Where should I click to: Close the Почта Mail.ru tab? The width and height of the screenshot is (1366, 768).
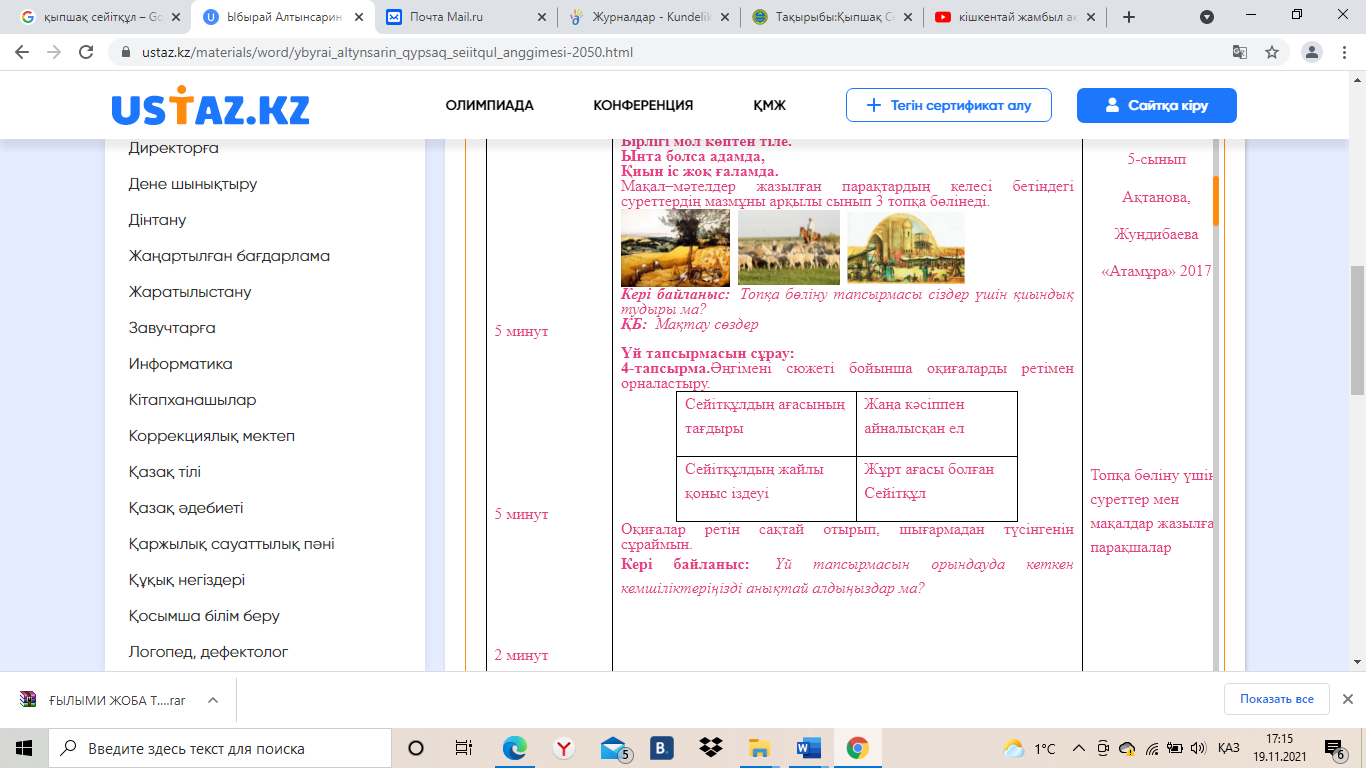click(543, 17)
